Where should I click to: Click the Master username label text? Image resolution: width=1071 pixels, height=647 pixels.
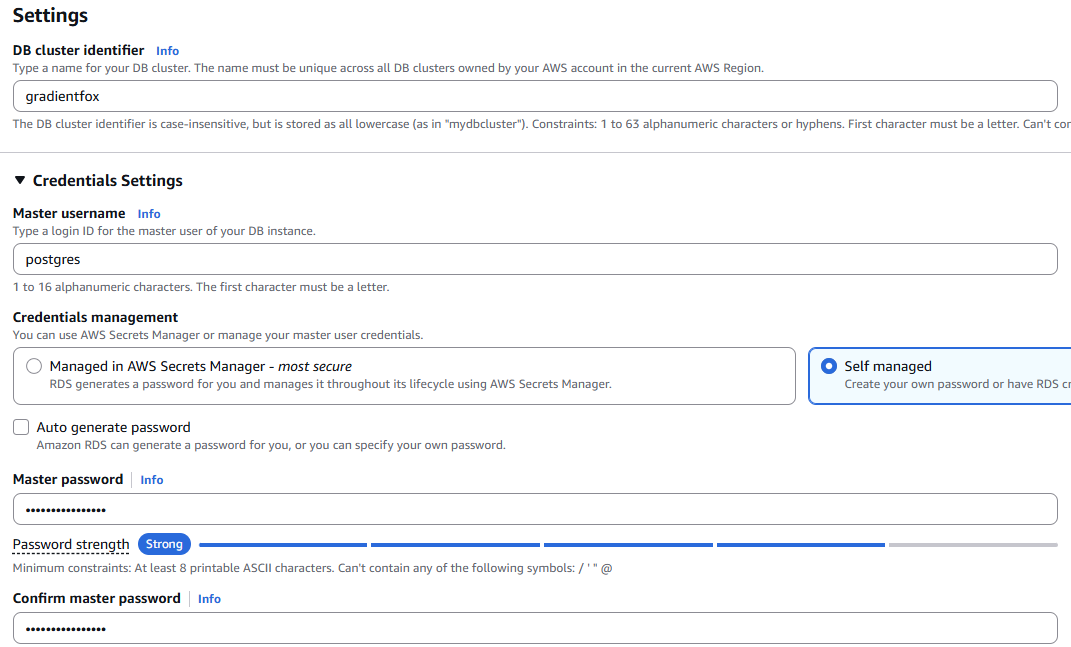[x=69, y=213]
